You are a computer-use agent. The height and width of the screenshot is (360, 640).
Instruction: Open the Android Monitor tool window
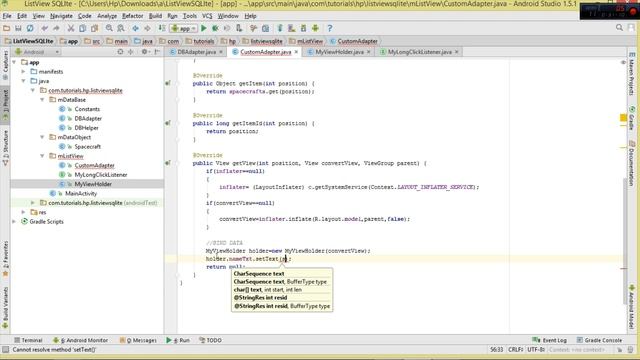(80, 340)
